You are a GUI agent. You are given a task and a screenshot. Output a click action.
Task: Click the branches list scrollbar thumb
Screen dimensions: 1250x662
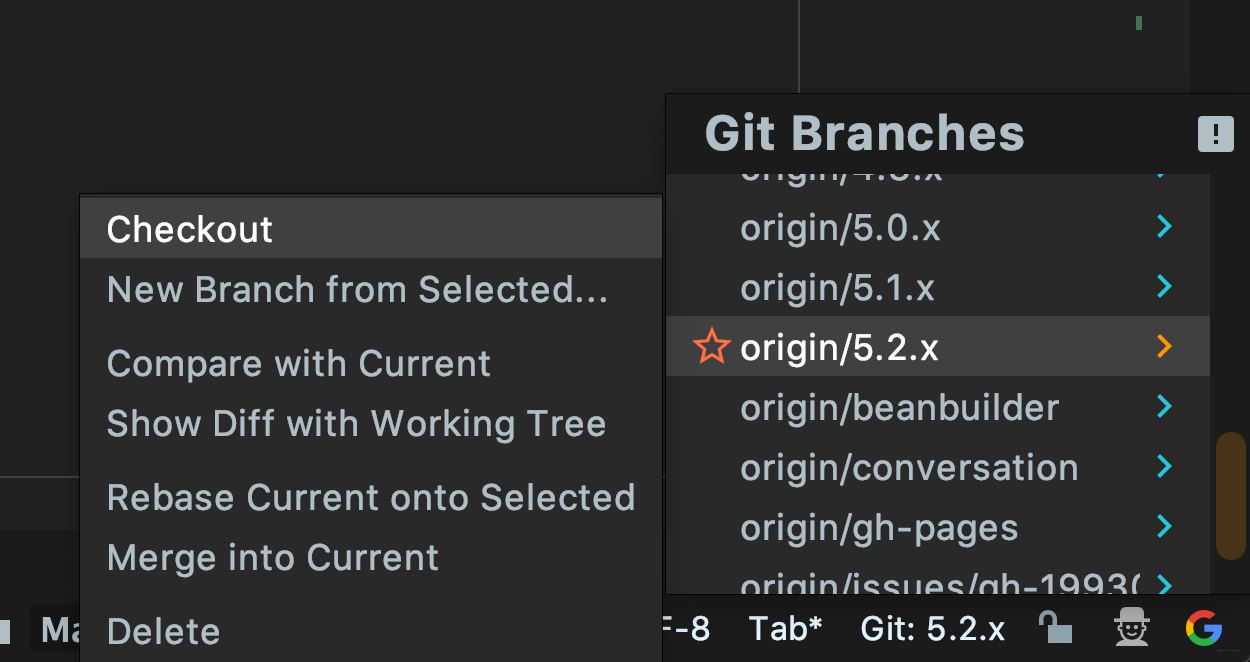point(1230,496)
